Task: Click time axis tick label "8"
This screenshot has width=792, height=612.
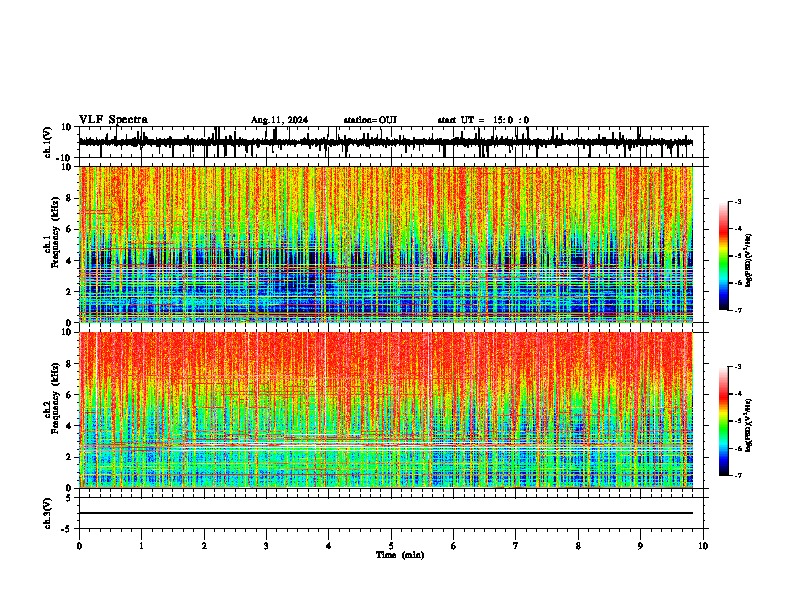Action: point(578,546)
